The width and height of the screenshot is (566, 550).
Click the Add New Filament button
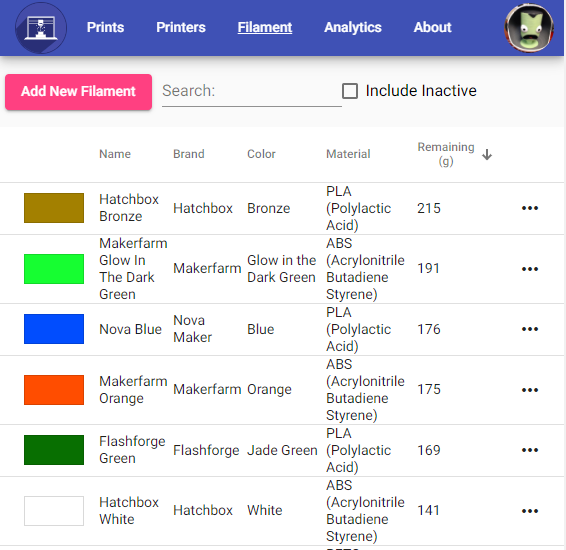point(78,92)
